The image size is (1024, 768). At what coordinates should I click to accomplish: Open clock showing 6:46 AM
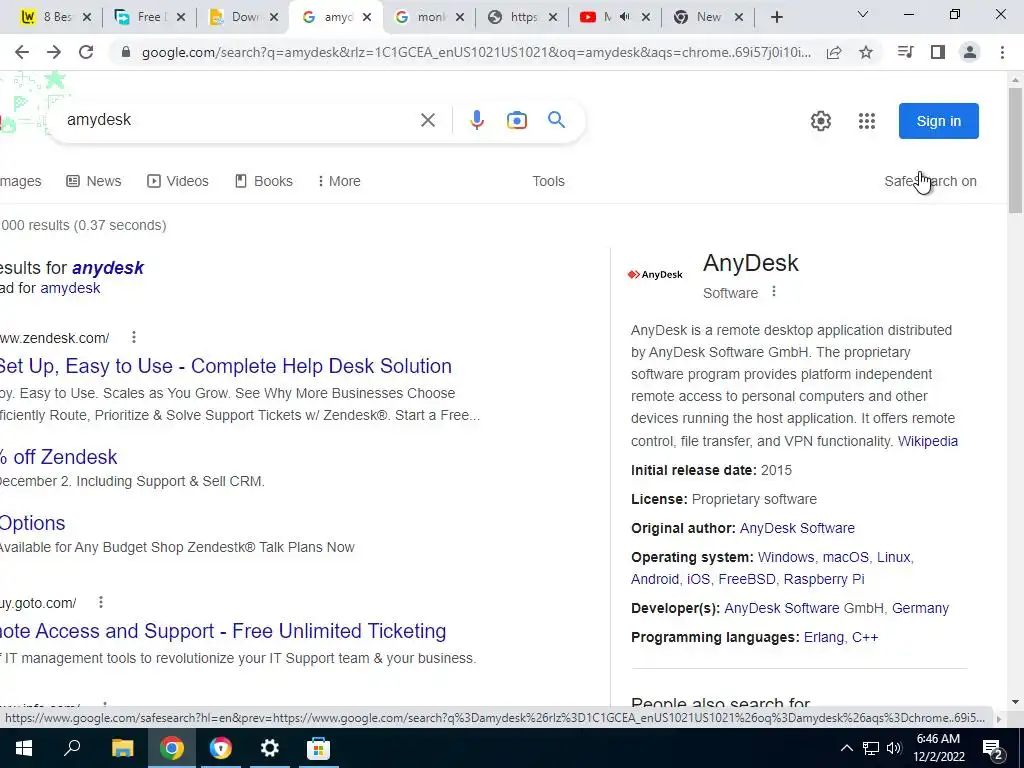tap(938, 748)
